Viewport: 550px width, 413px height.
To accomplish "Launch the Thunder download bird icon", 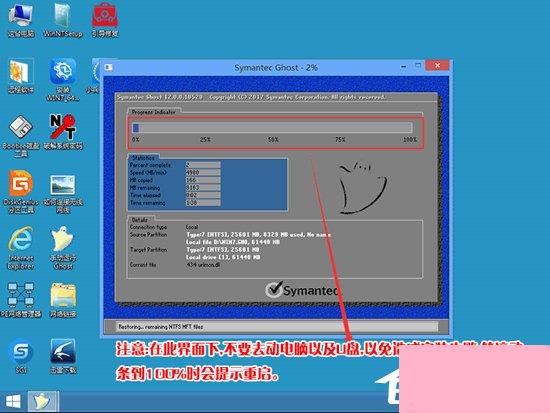I will click(63, 356).
